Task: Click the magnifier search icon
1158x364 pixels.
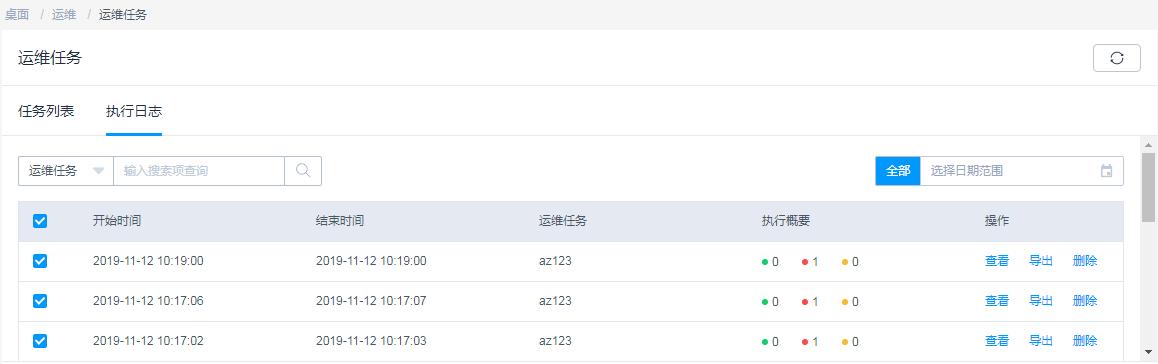Action: point(303,171)
